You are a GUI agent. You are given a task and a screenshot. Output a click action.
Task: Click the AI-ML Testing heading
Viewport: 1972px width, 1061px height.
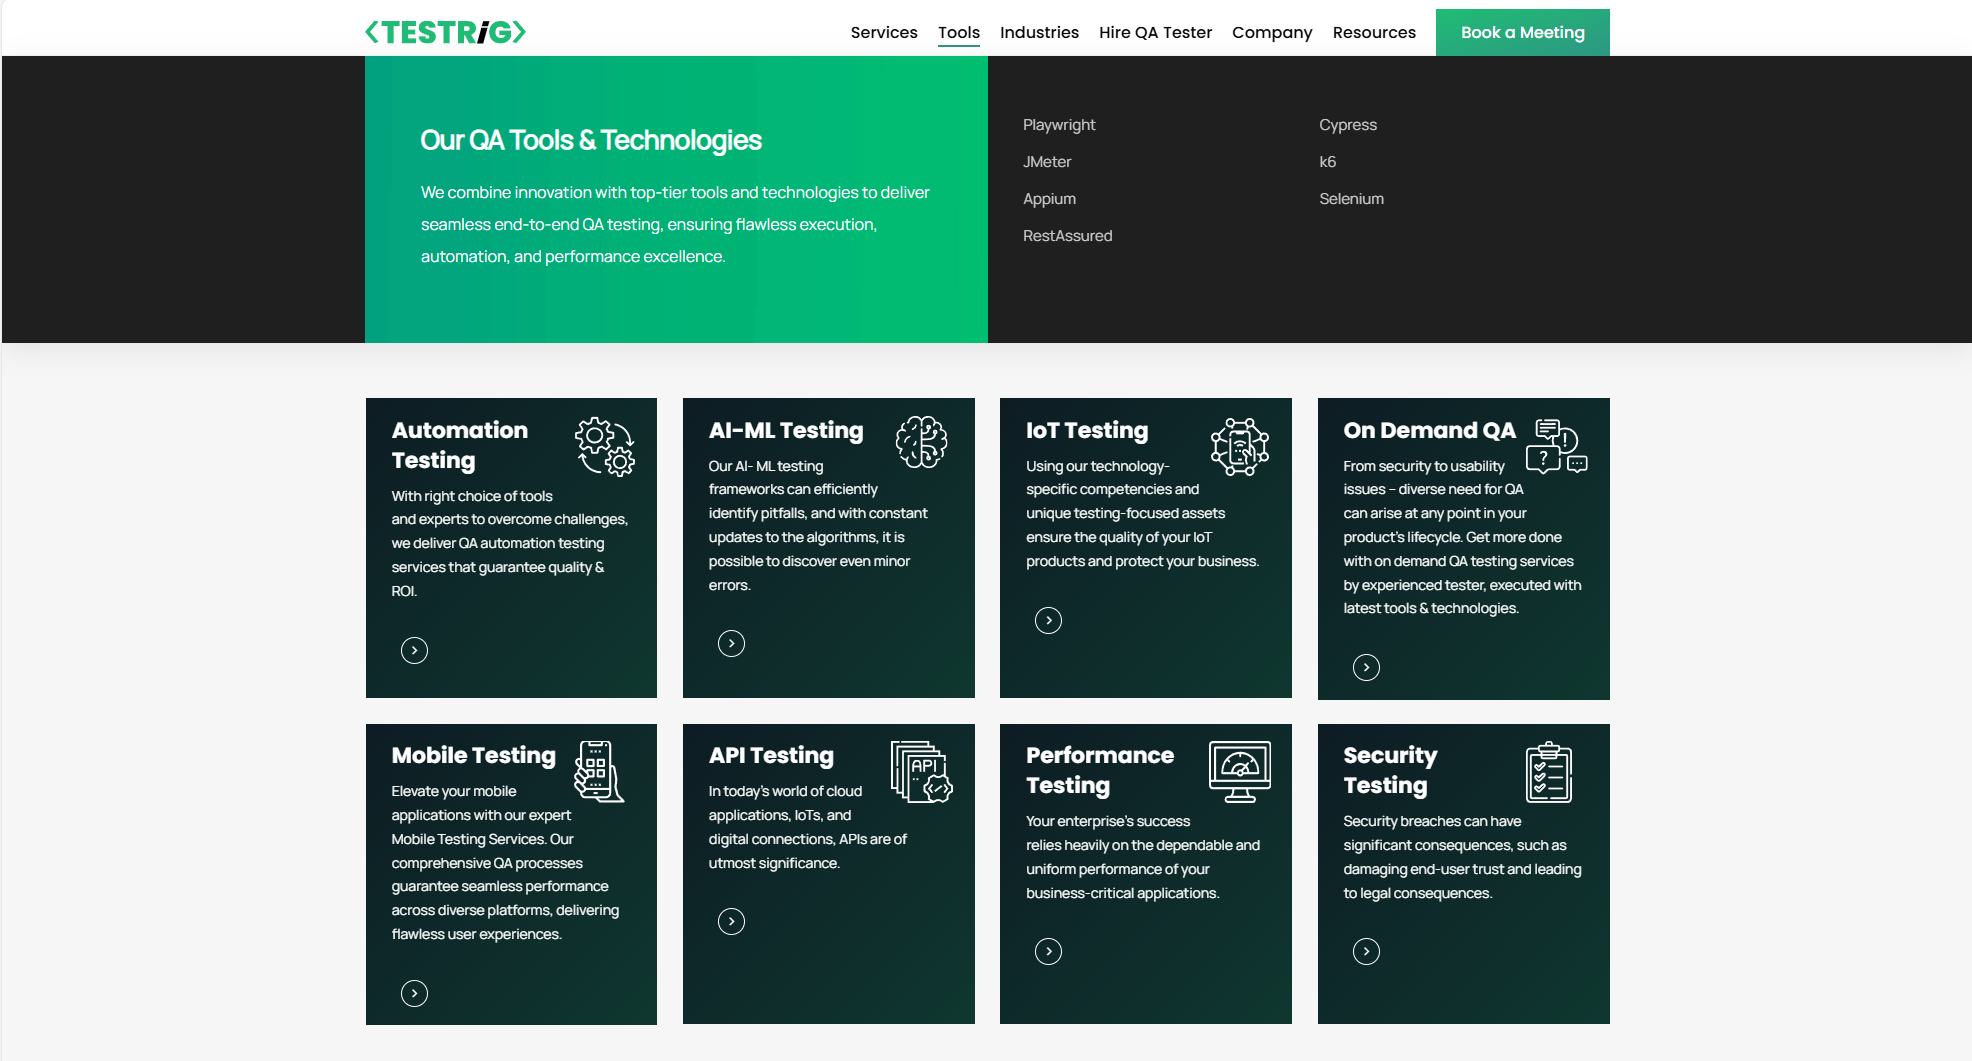click(786, 430)
